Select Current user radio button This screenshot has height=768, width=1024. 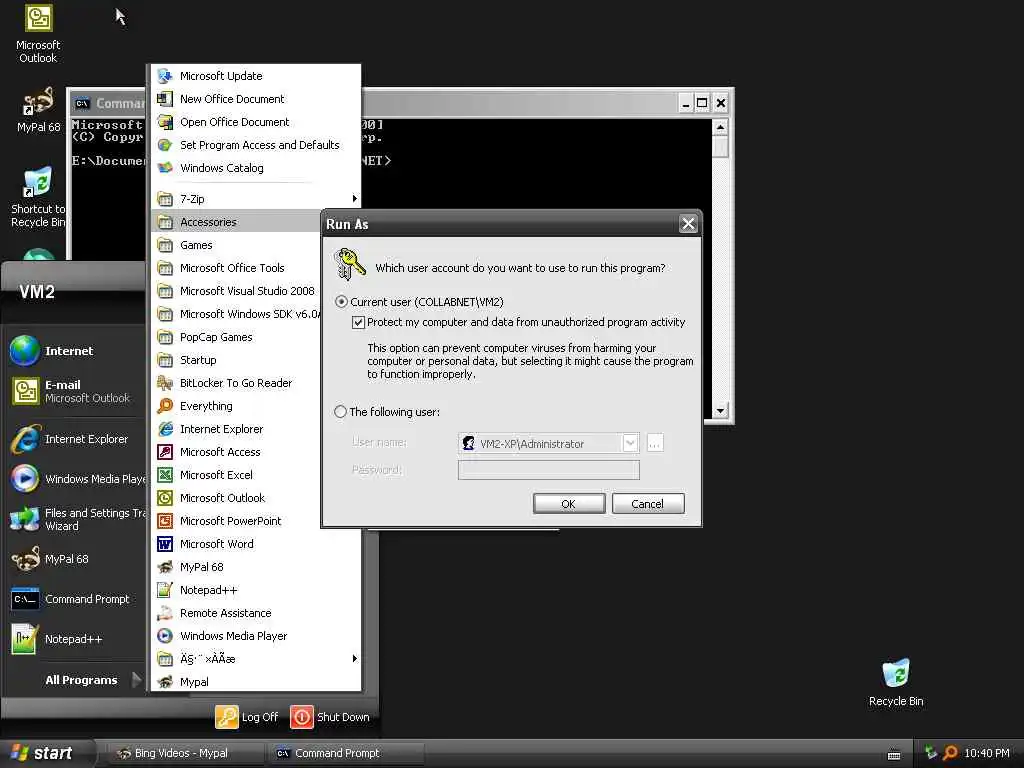click(341, 302)
